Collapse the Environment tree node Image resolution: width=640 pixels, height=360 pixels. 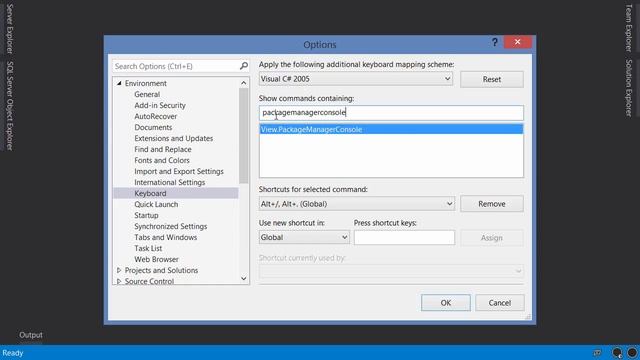(x=119, y=83)
